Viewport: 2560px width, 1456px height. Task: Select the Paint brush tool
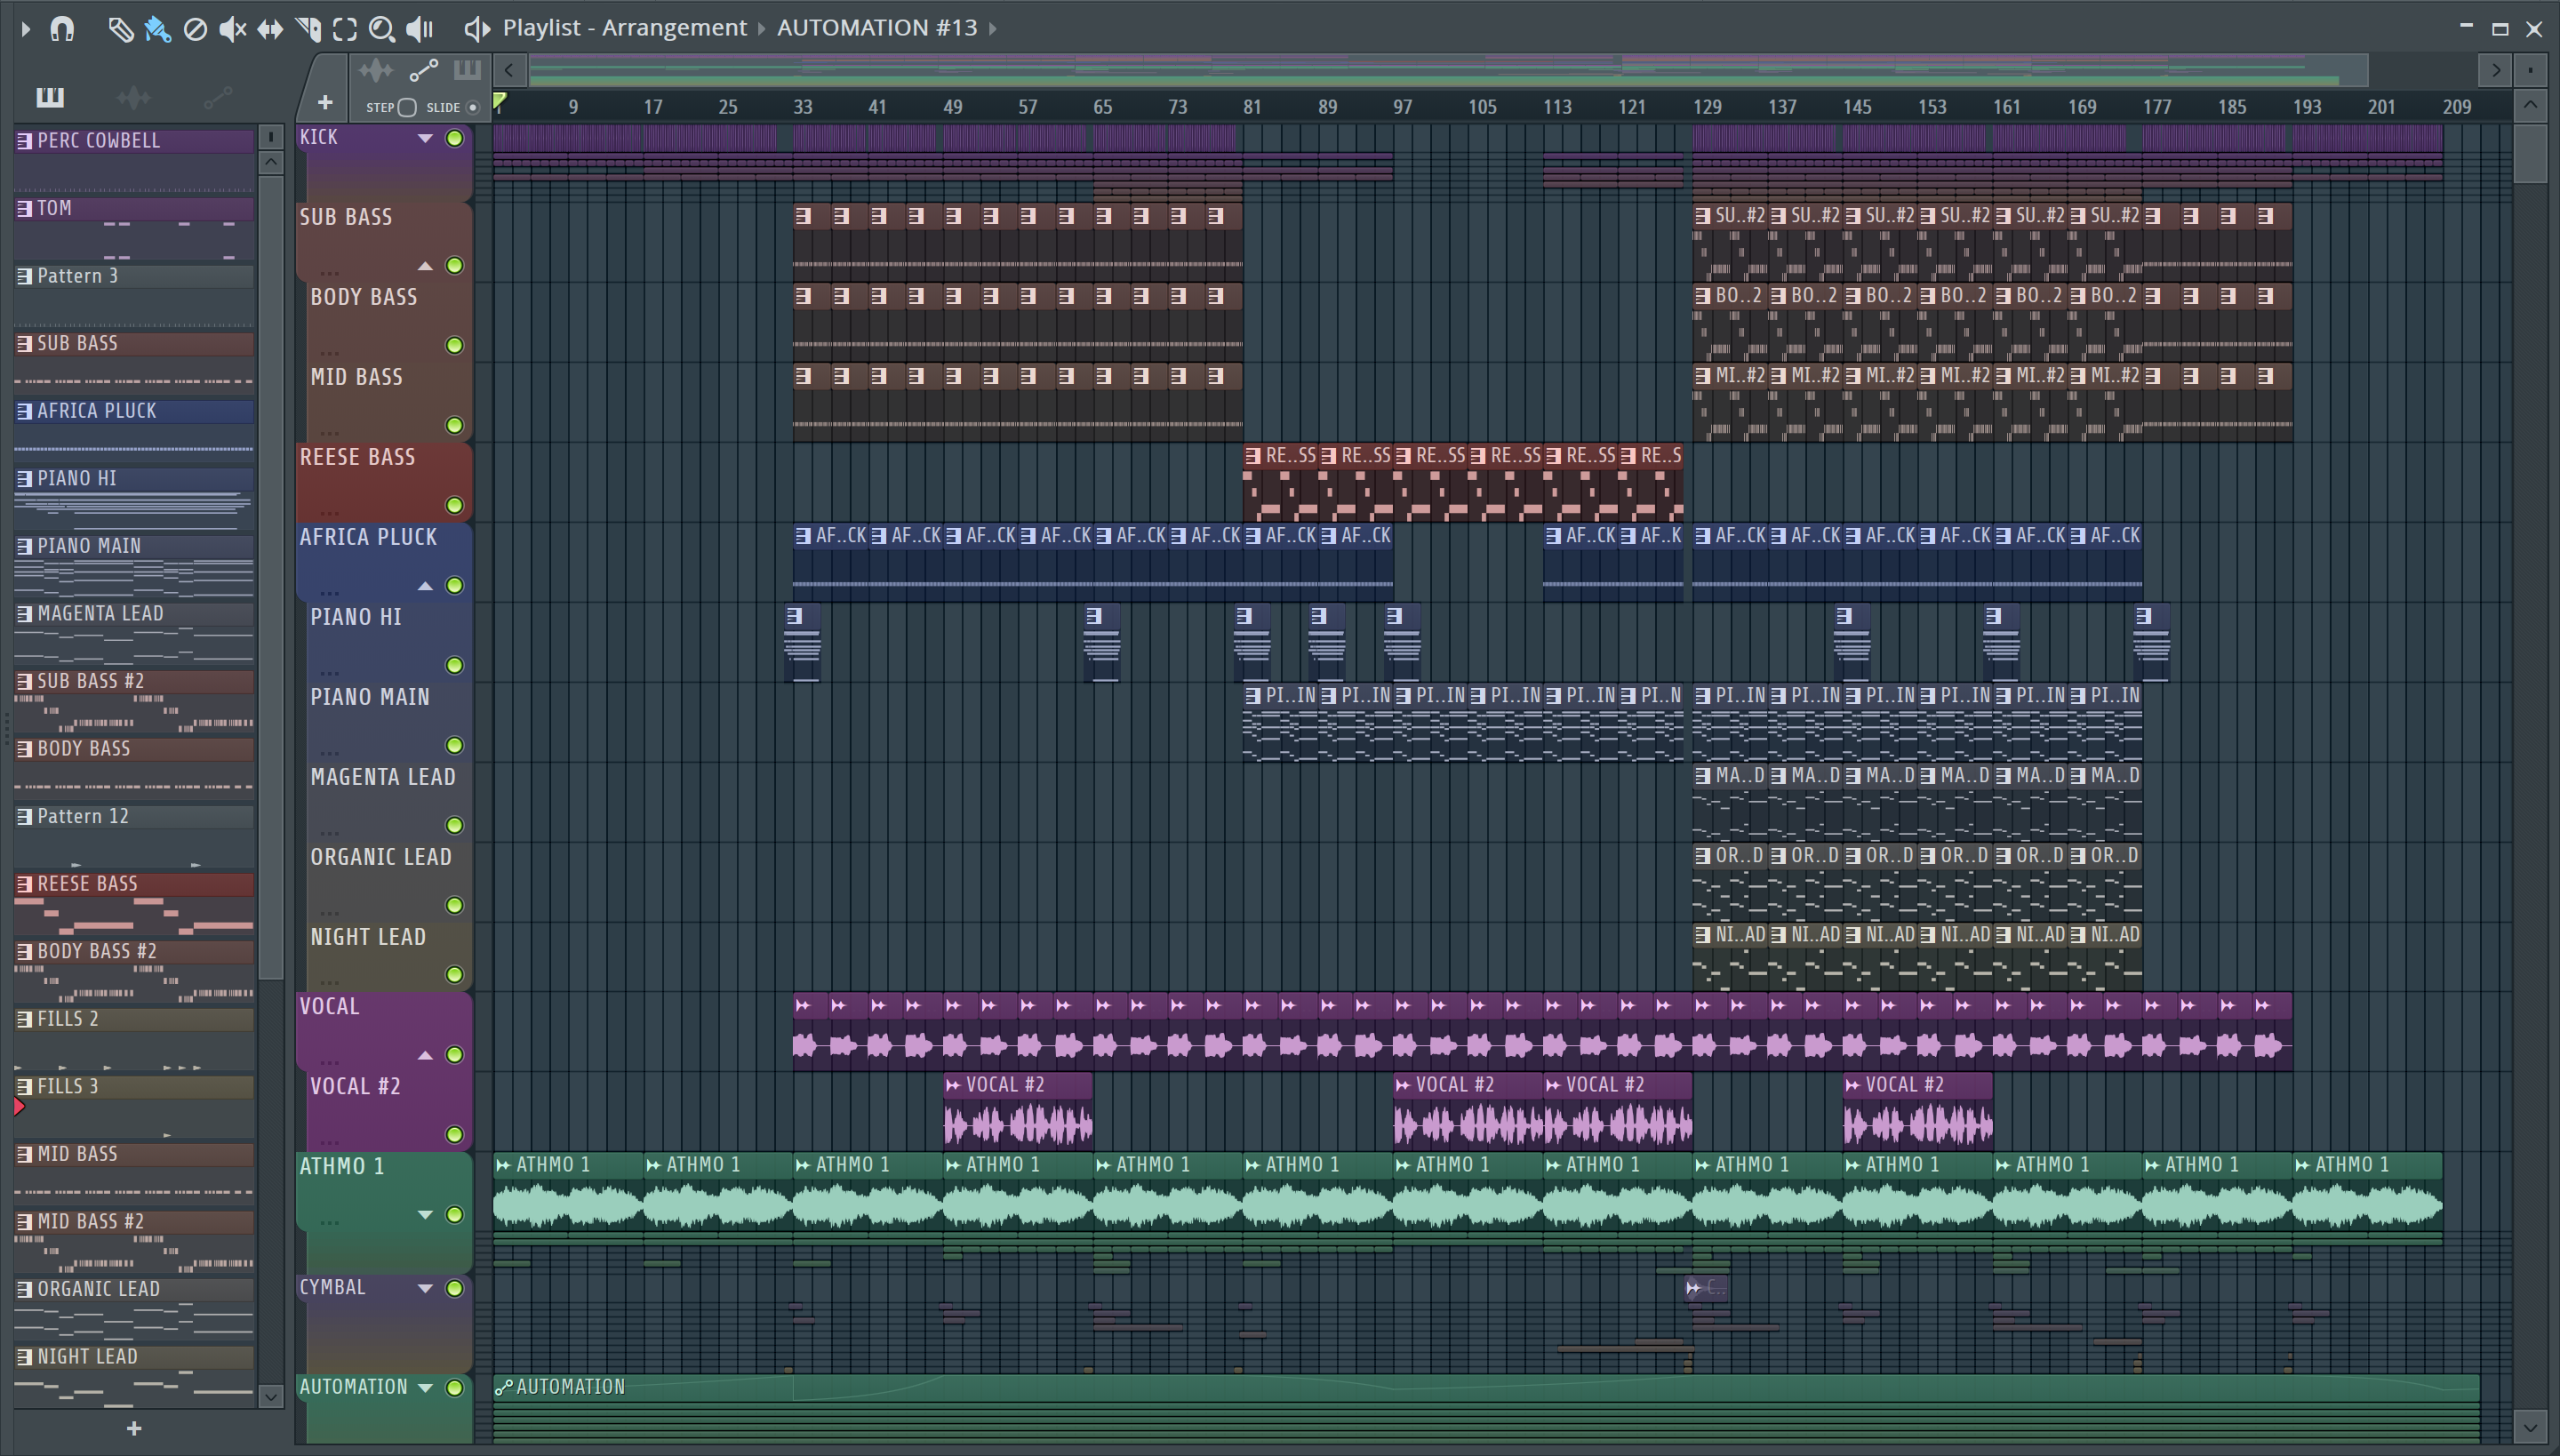click(x=157, y=29)
